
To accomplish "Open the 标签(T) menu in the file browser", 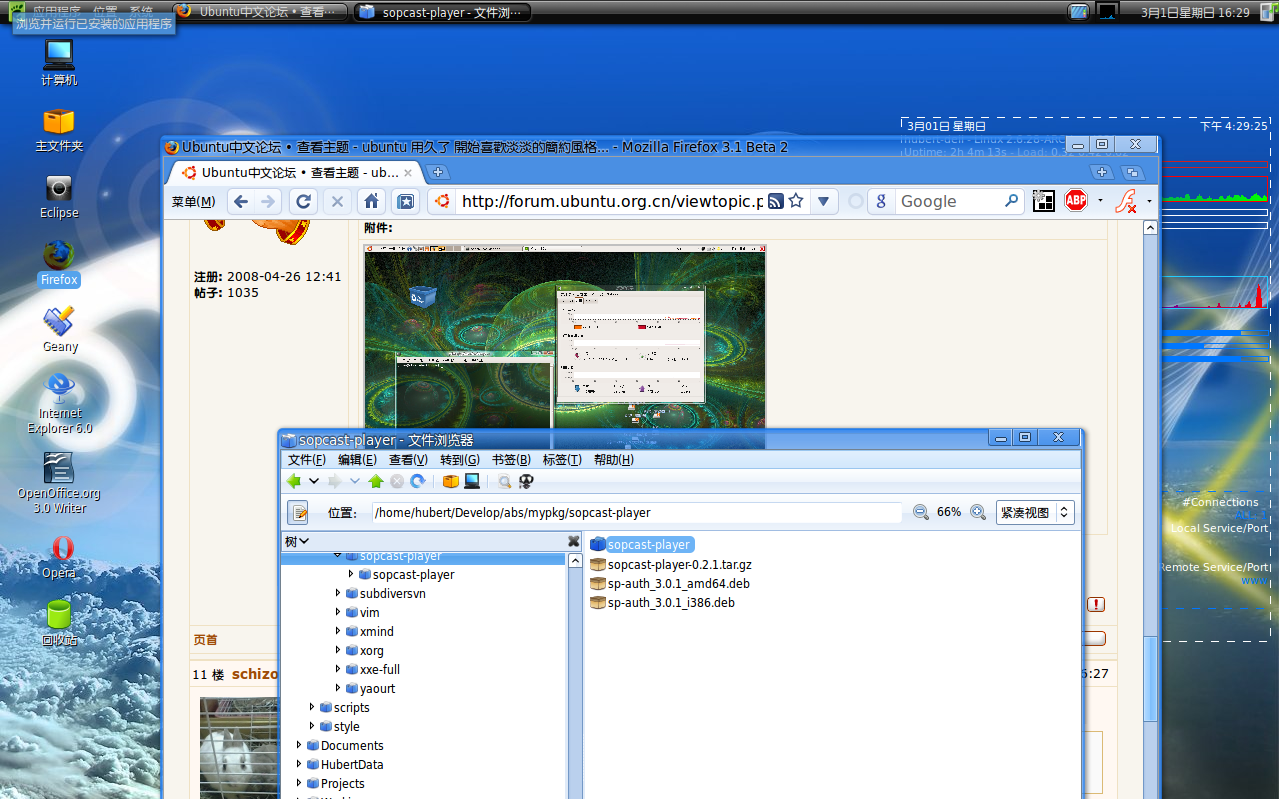I will tap(562, 460).
